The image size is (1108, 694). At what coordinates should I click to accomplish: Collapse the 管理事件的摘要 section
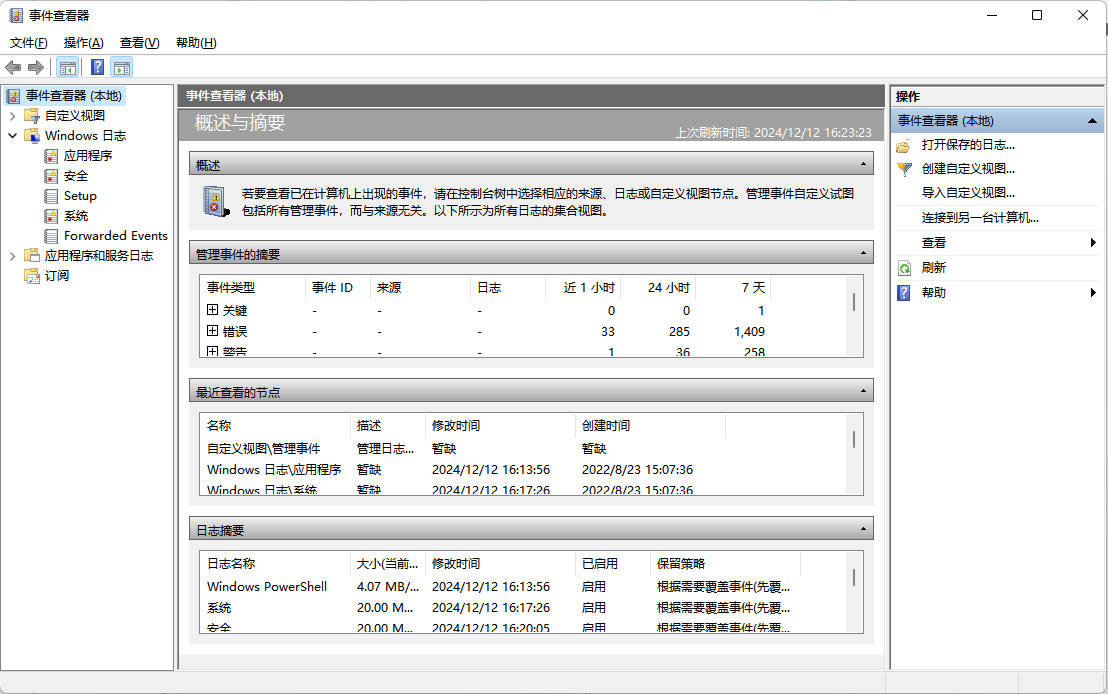(x=863, y=253)
